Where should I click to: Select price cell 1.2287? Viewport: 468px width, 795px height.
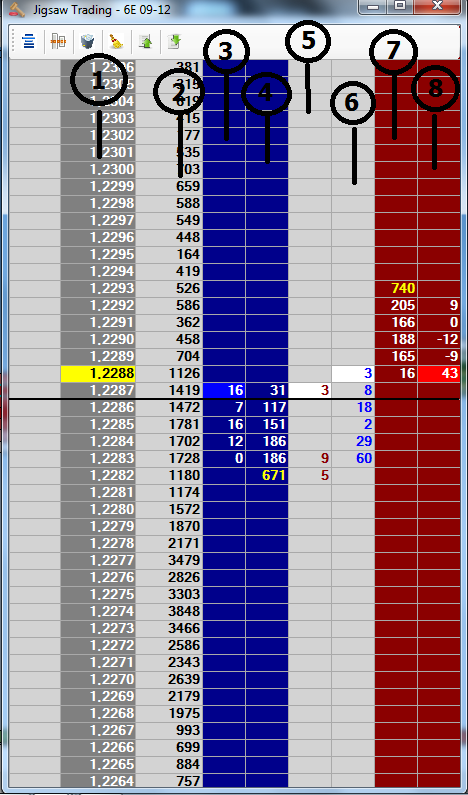coord(98,390)
